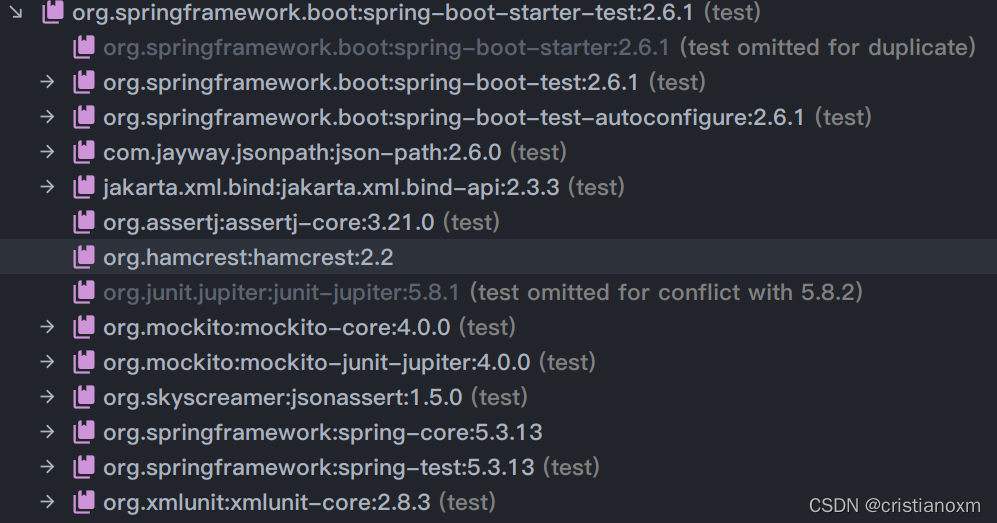
Task: Click library icon of assertj-core:3.21.0
Action: pos(84,222)
